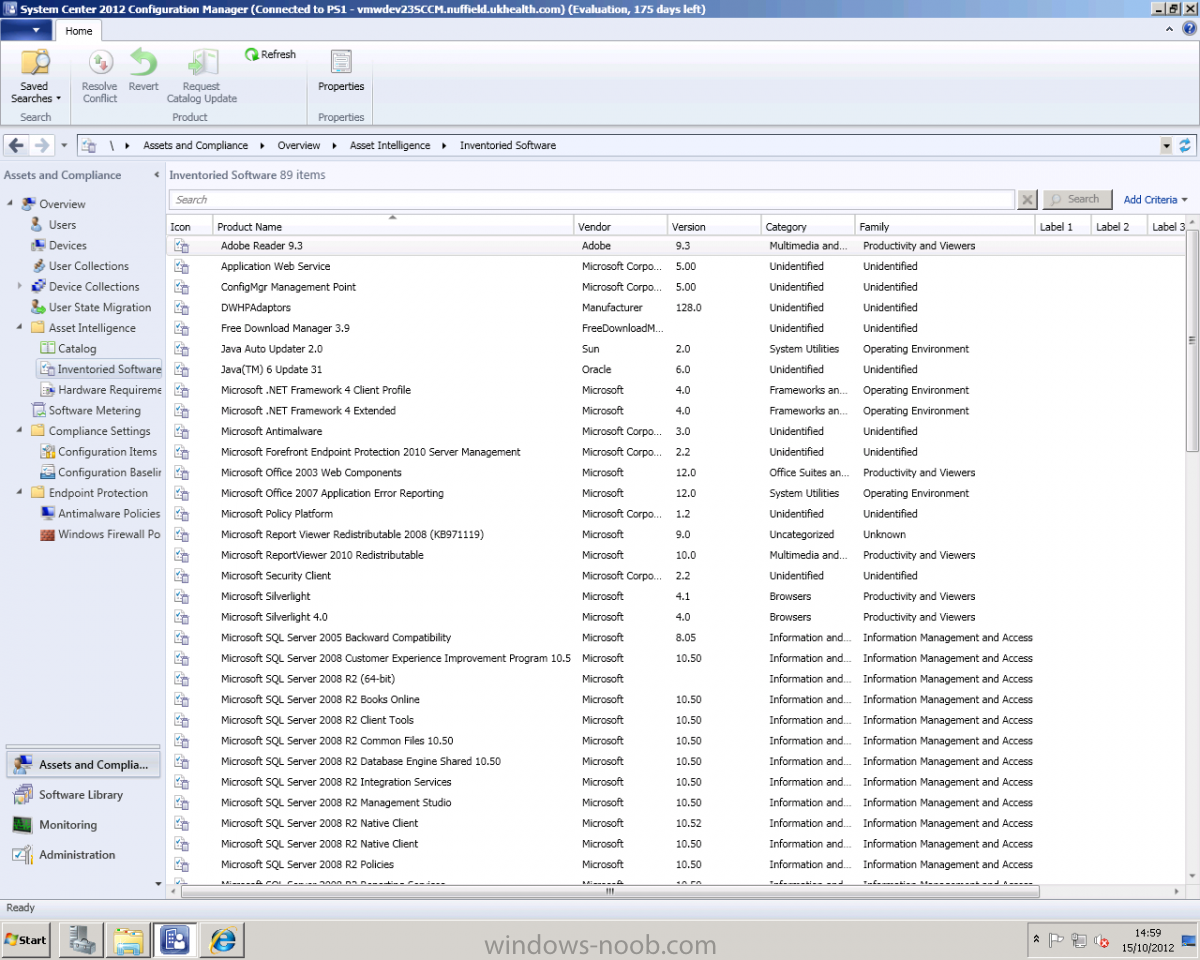The height and width of the screenshot is (960, 1200).
Task: Open the Add Criteria dropdown
Action: click(1155, 200)
